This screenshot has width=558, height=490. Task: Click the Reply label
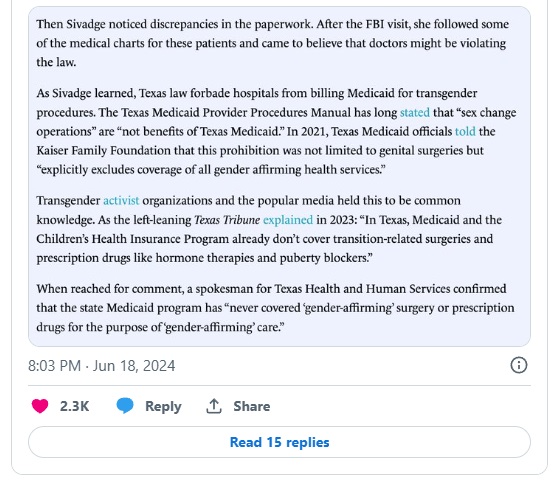(x=163, y=406)
